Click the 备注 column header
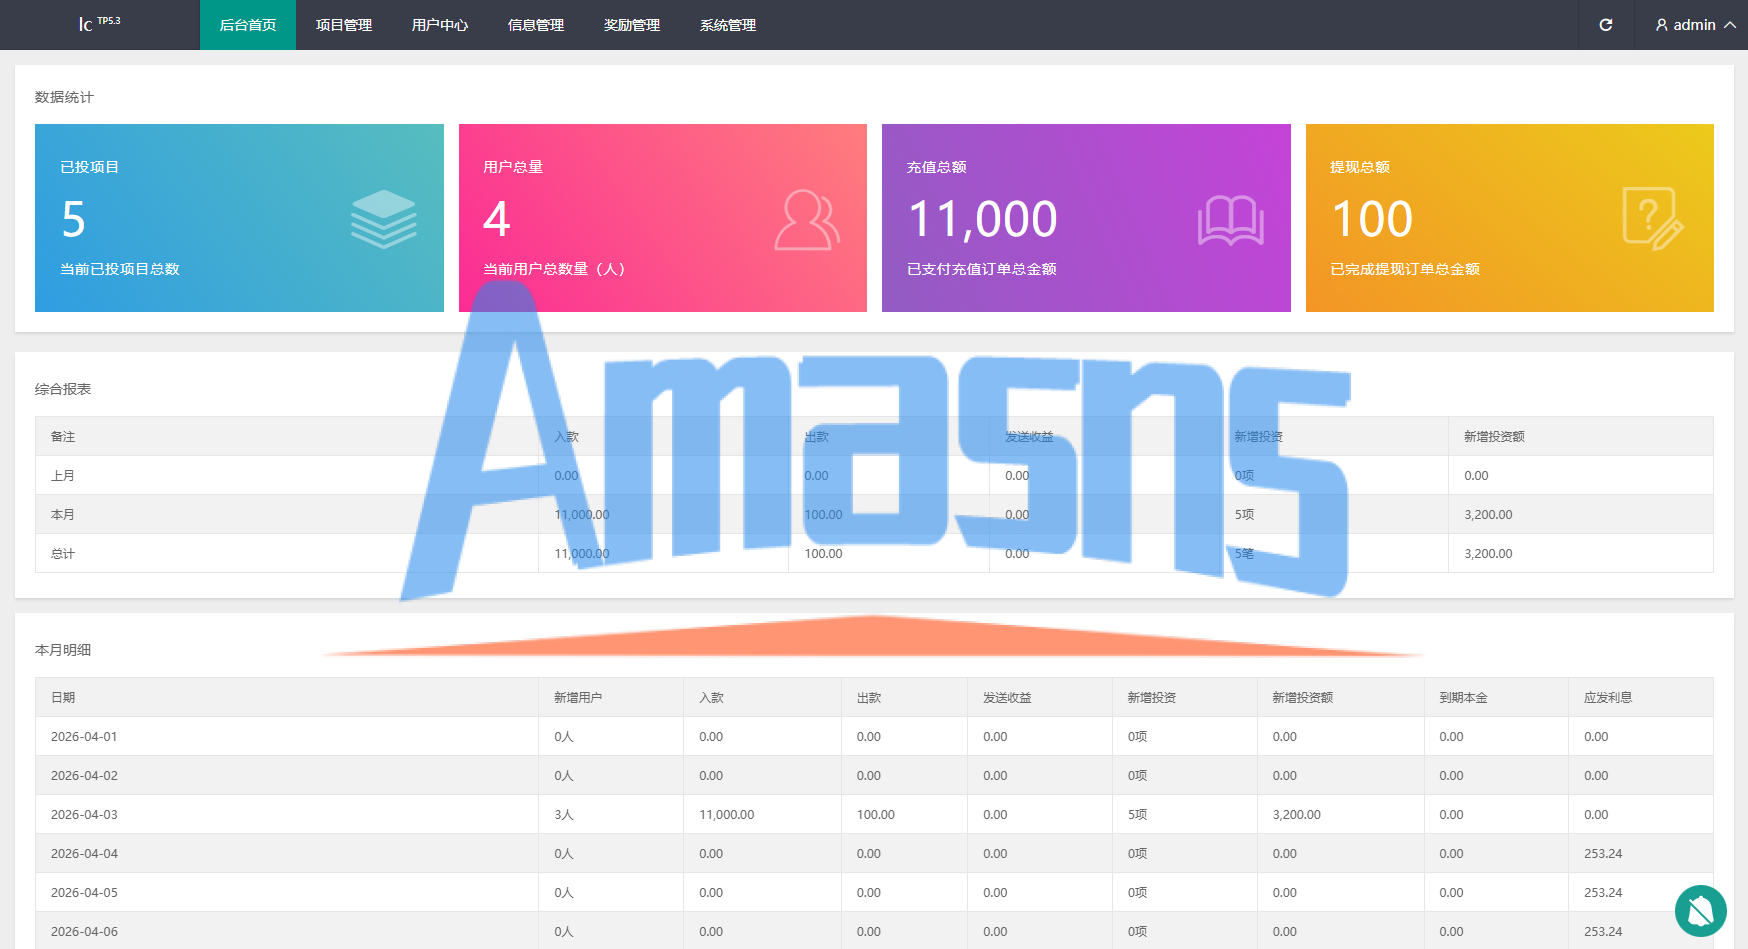Screen dimensions: 1748x949 (63, 437)
